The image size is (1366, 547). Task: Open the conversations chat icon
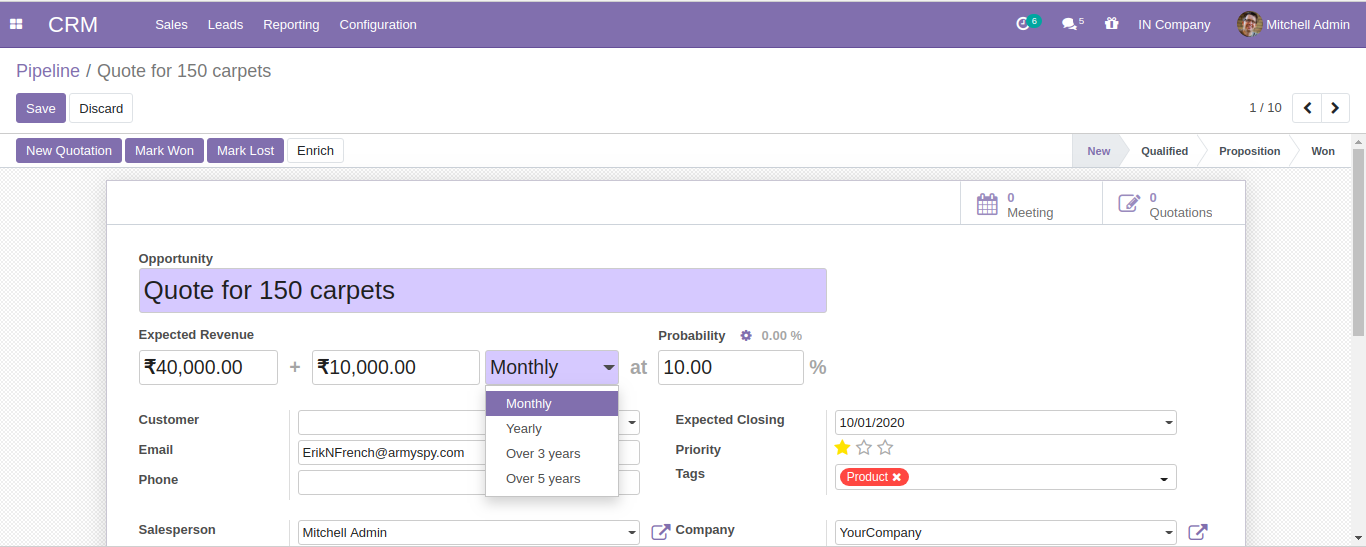pyautogui.click(x=1069, y=24)
